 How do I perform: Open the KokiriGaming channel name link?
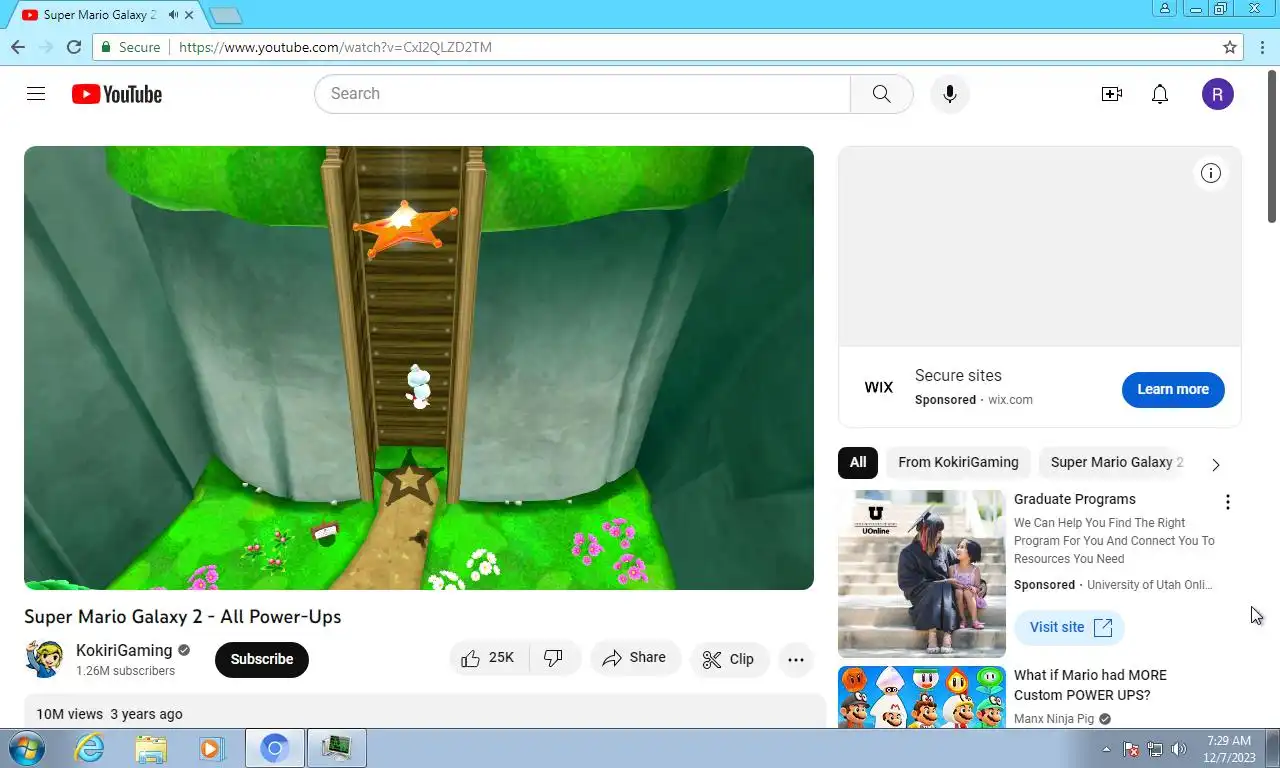click(x=124, y=650)
